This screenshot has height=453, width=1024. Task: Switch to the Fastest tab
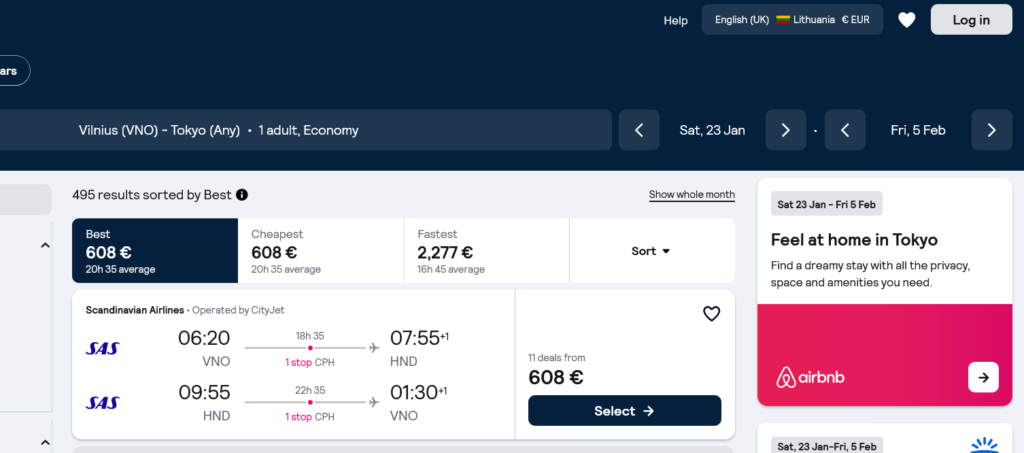click(x=487, y=251)
